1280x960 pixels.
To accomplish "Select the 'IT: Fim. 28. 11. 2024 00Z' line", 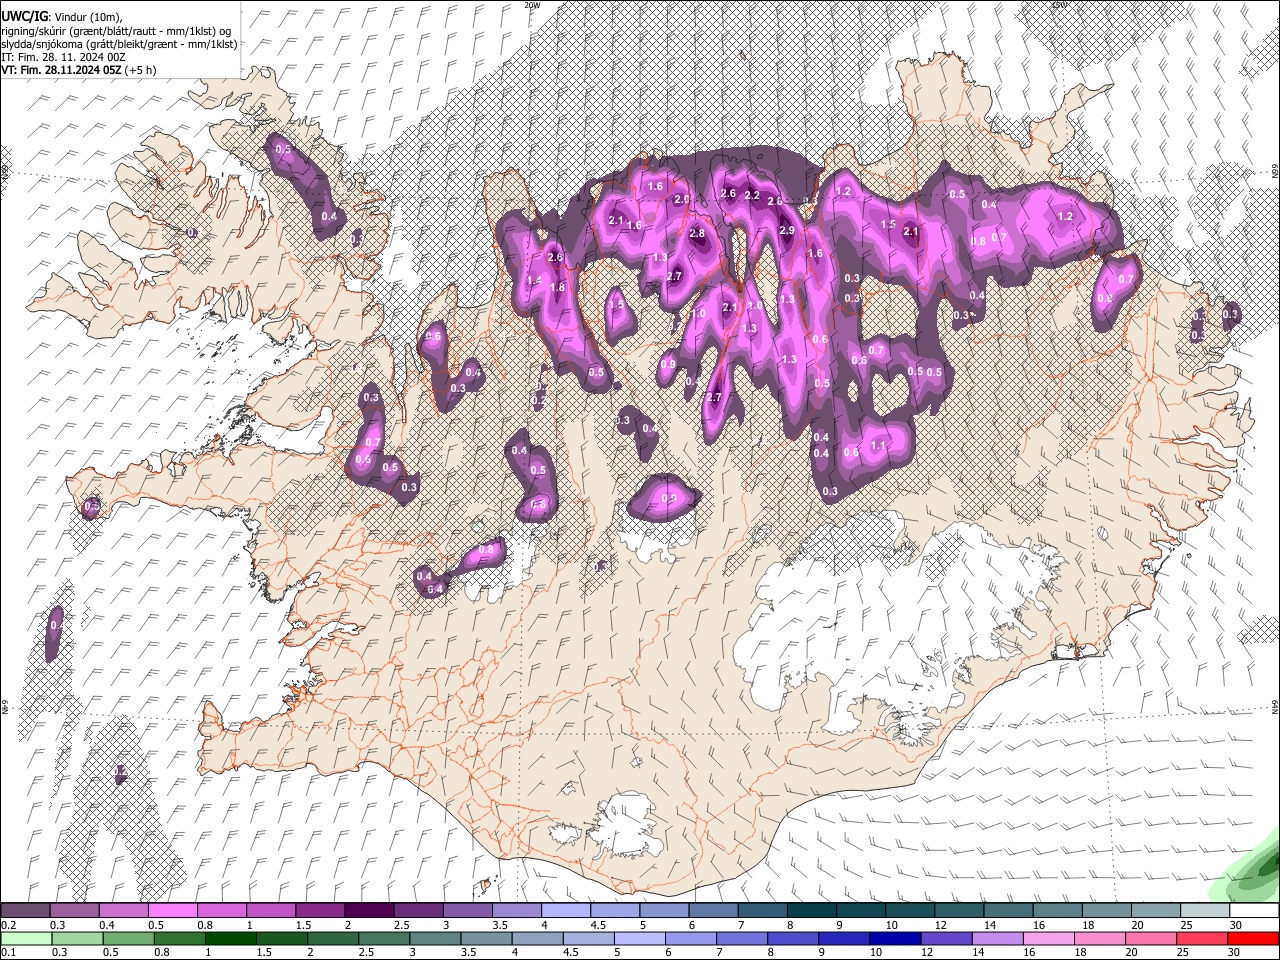I will pos(63,58).
